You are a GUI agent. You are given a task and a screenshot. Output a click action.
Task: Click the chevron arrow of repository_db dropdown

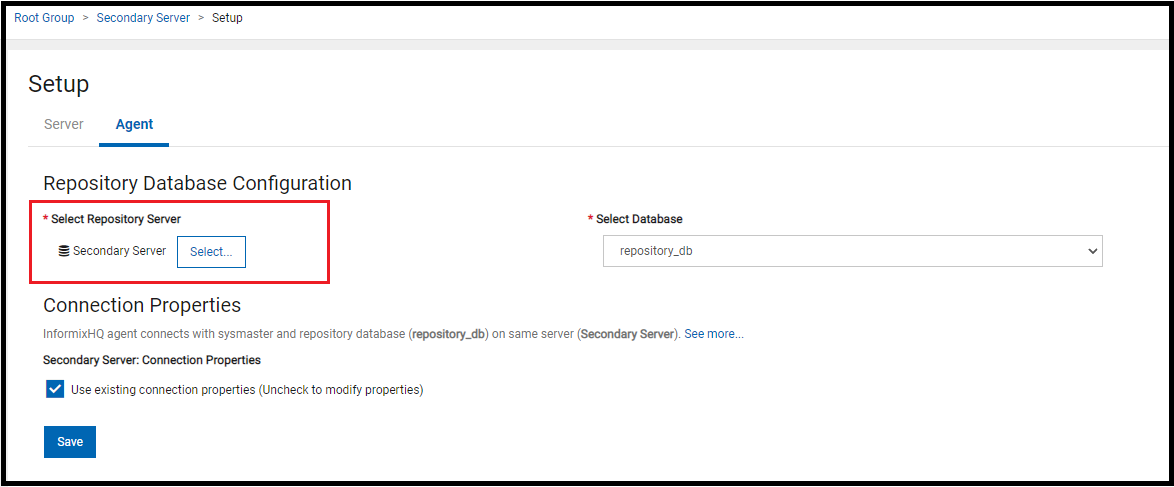click(x=1091, y=251)
